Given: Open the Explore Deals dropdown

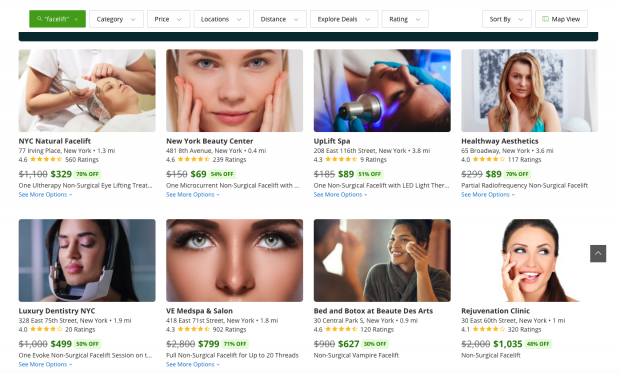Looking at the screenshot, I should coord(344,19).
